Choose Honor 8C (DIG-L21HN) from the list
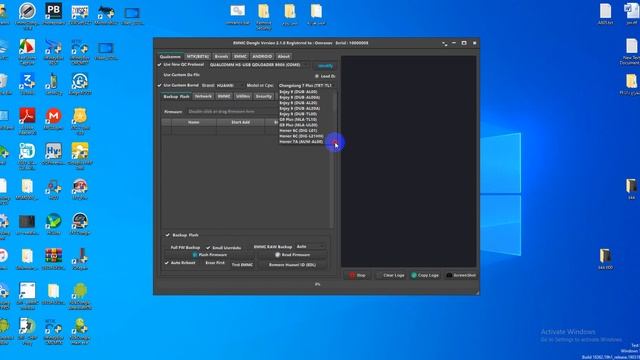The height and width of the screenshot is (360, 640). point(301,136)
